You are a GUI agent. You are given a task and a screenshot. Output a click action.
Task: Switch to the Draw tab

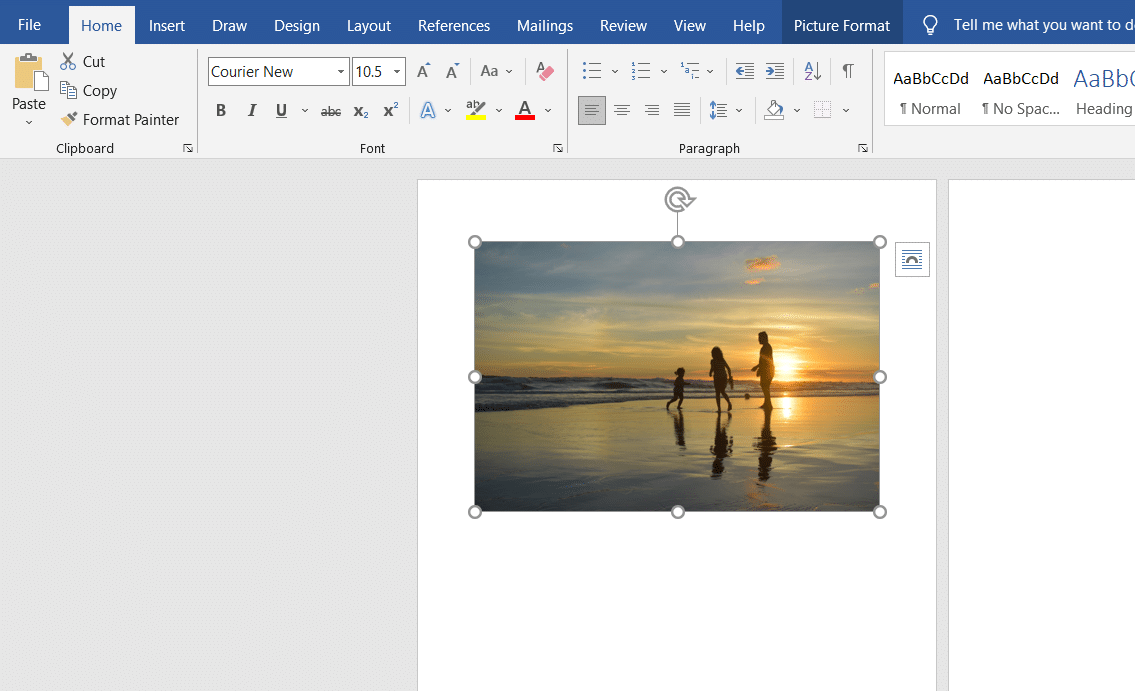pyautogui.click(x=229, y=25)
